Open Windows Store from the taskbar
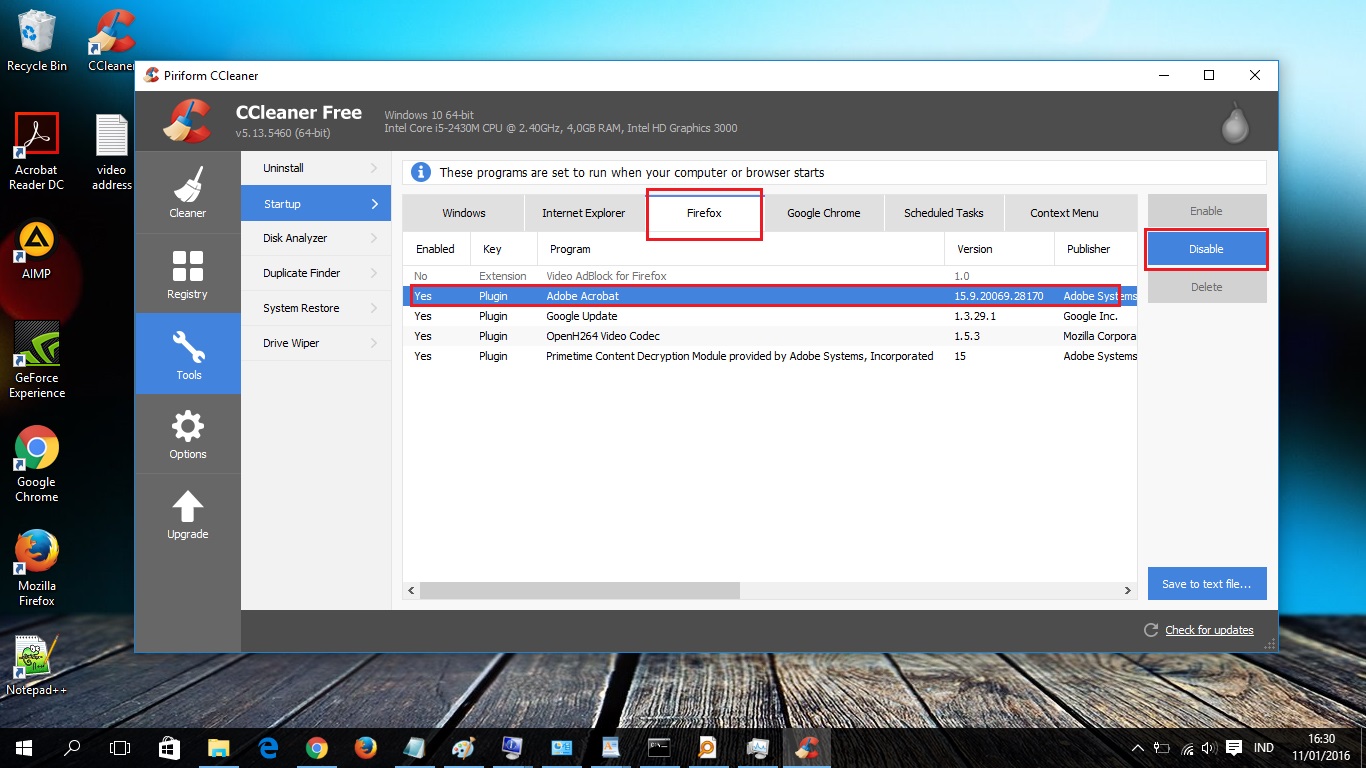Screen dimensions: 1366x768 [169, 747]
